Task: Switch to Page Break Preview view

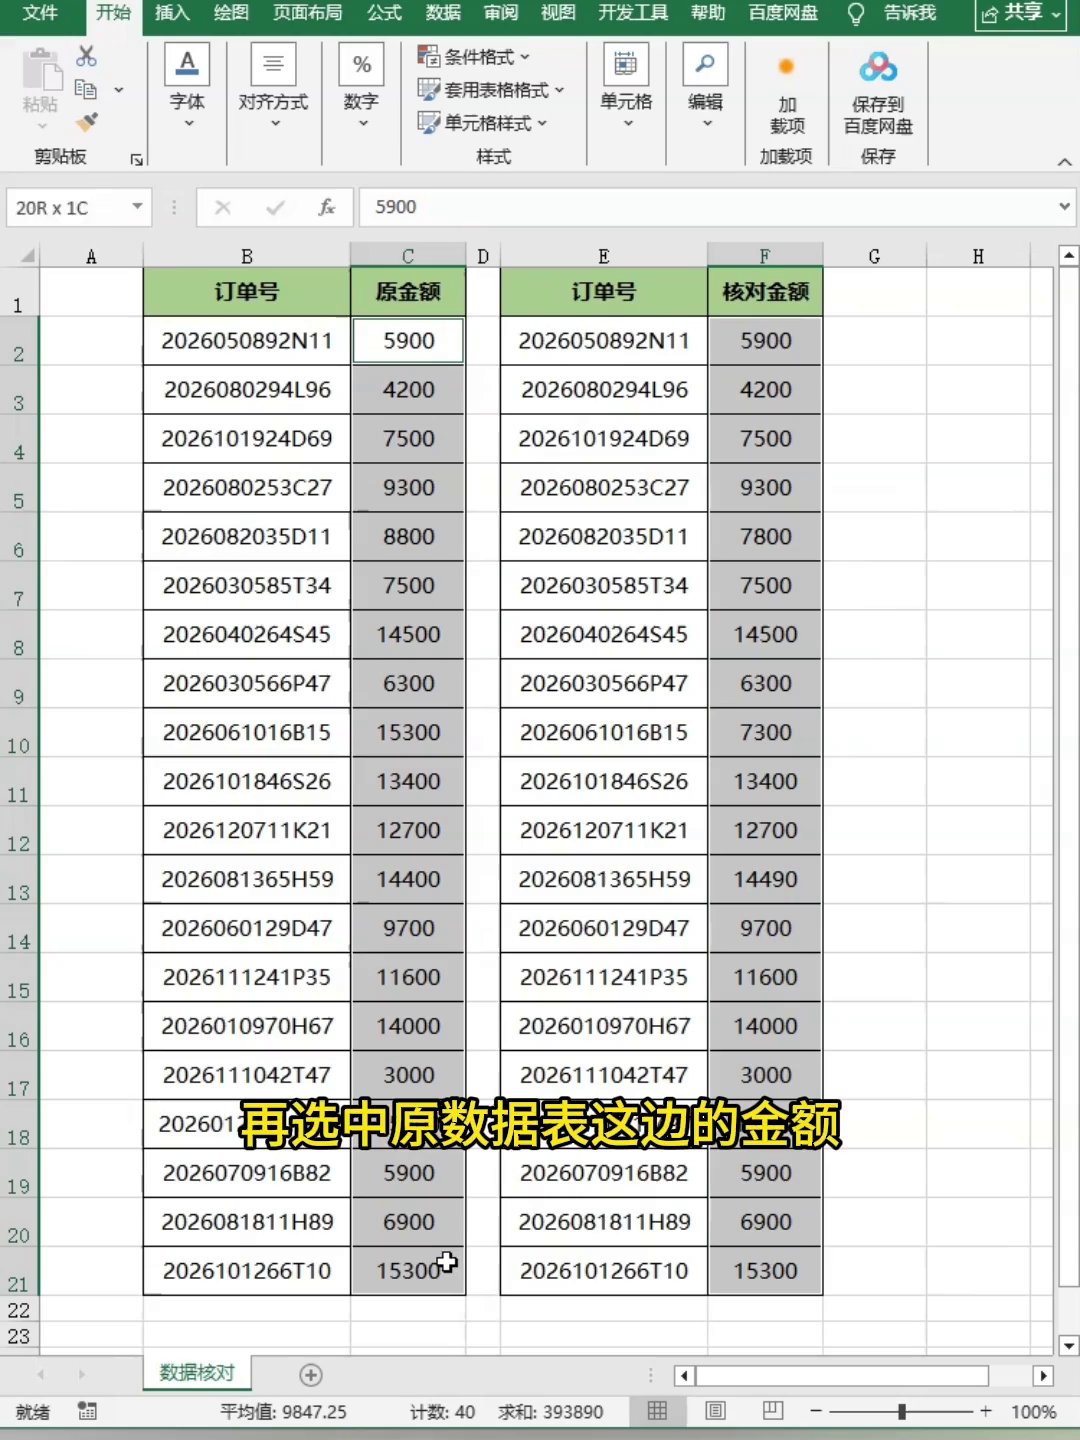Action: coord(773,1411)
